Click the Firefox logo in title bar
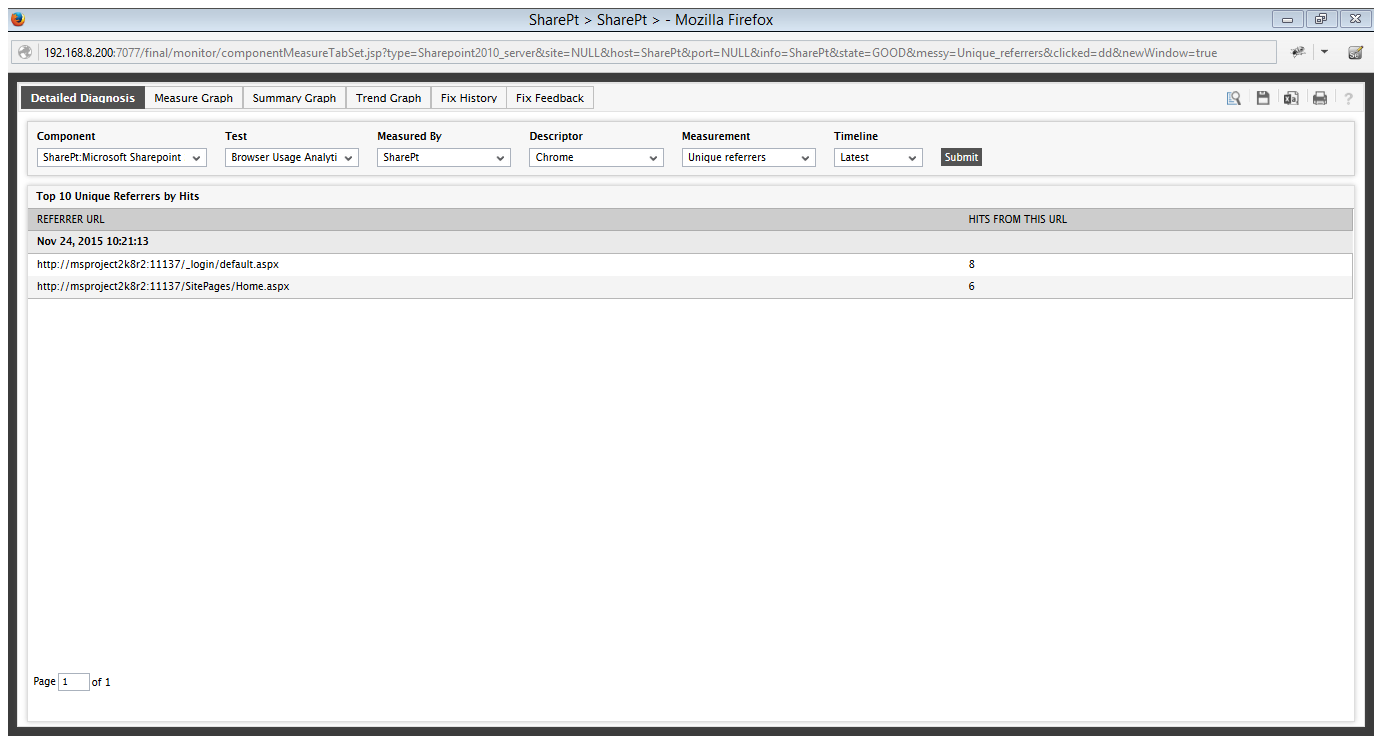The image size is (1382, 744). pos(17,19)
